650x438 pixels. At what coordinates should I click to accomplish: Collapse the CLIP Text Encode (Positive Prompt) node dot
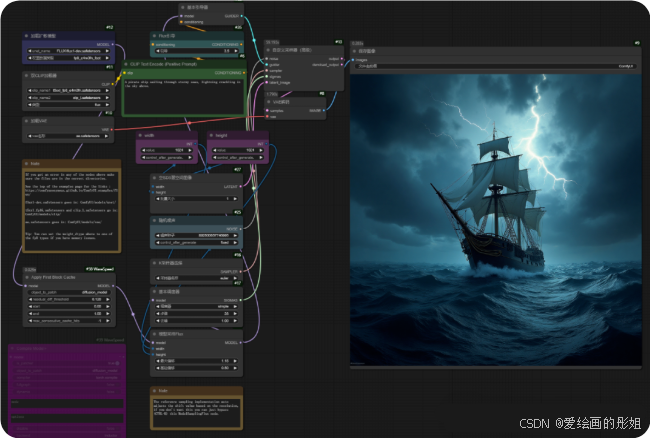pyautogui.click(x=126, y=64)
